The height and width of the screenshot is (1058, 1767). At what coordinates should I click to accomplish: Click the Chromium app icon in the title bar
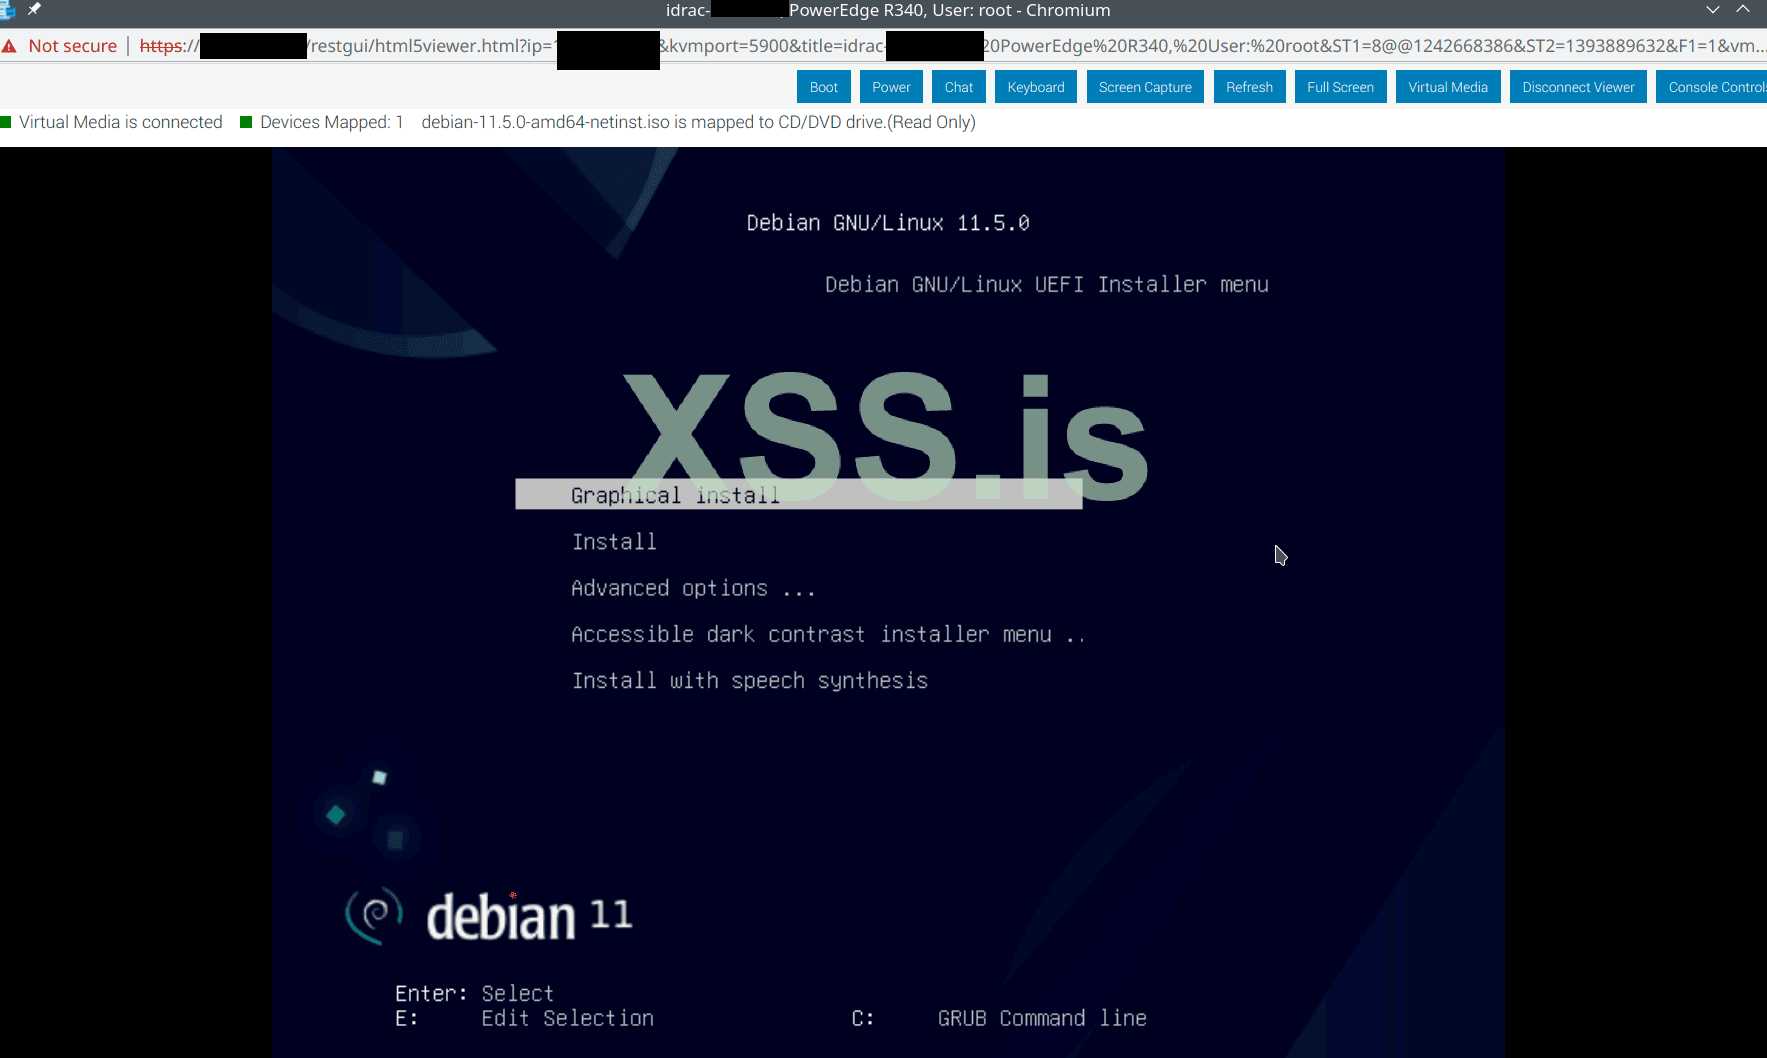tap(10, 10)
